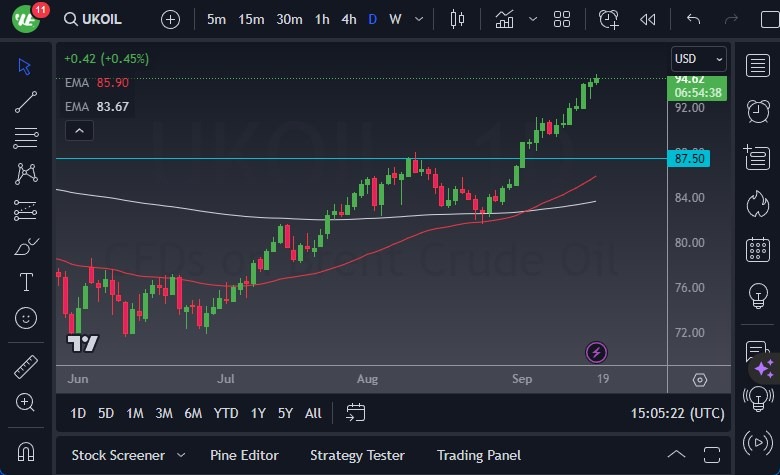This screenshot has height=475, width=780.
Task: Switch to the 4h timeframe
Action: coord(348,19)
